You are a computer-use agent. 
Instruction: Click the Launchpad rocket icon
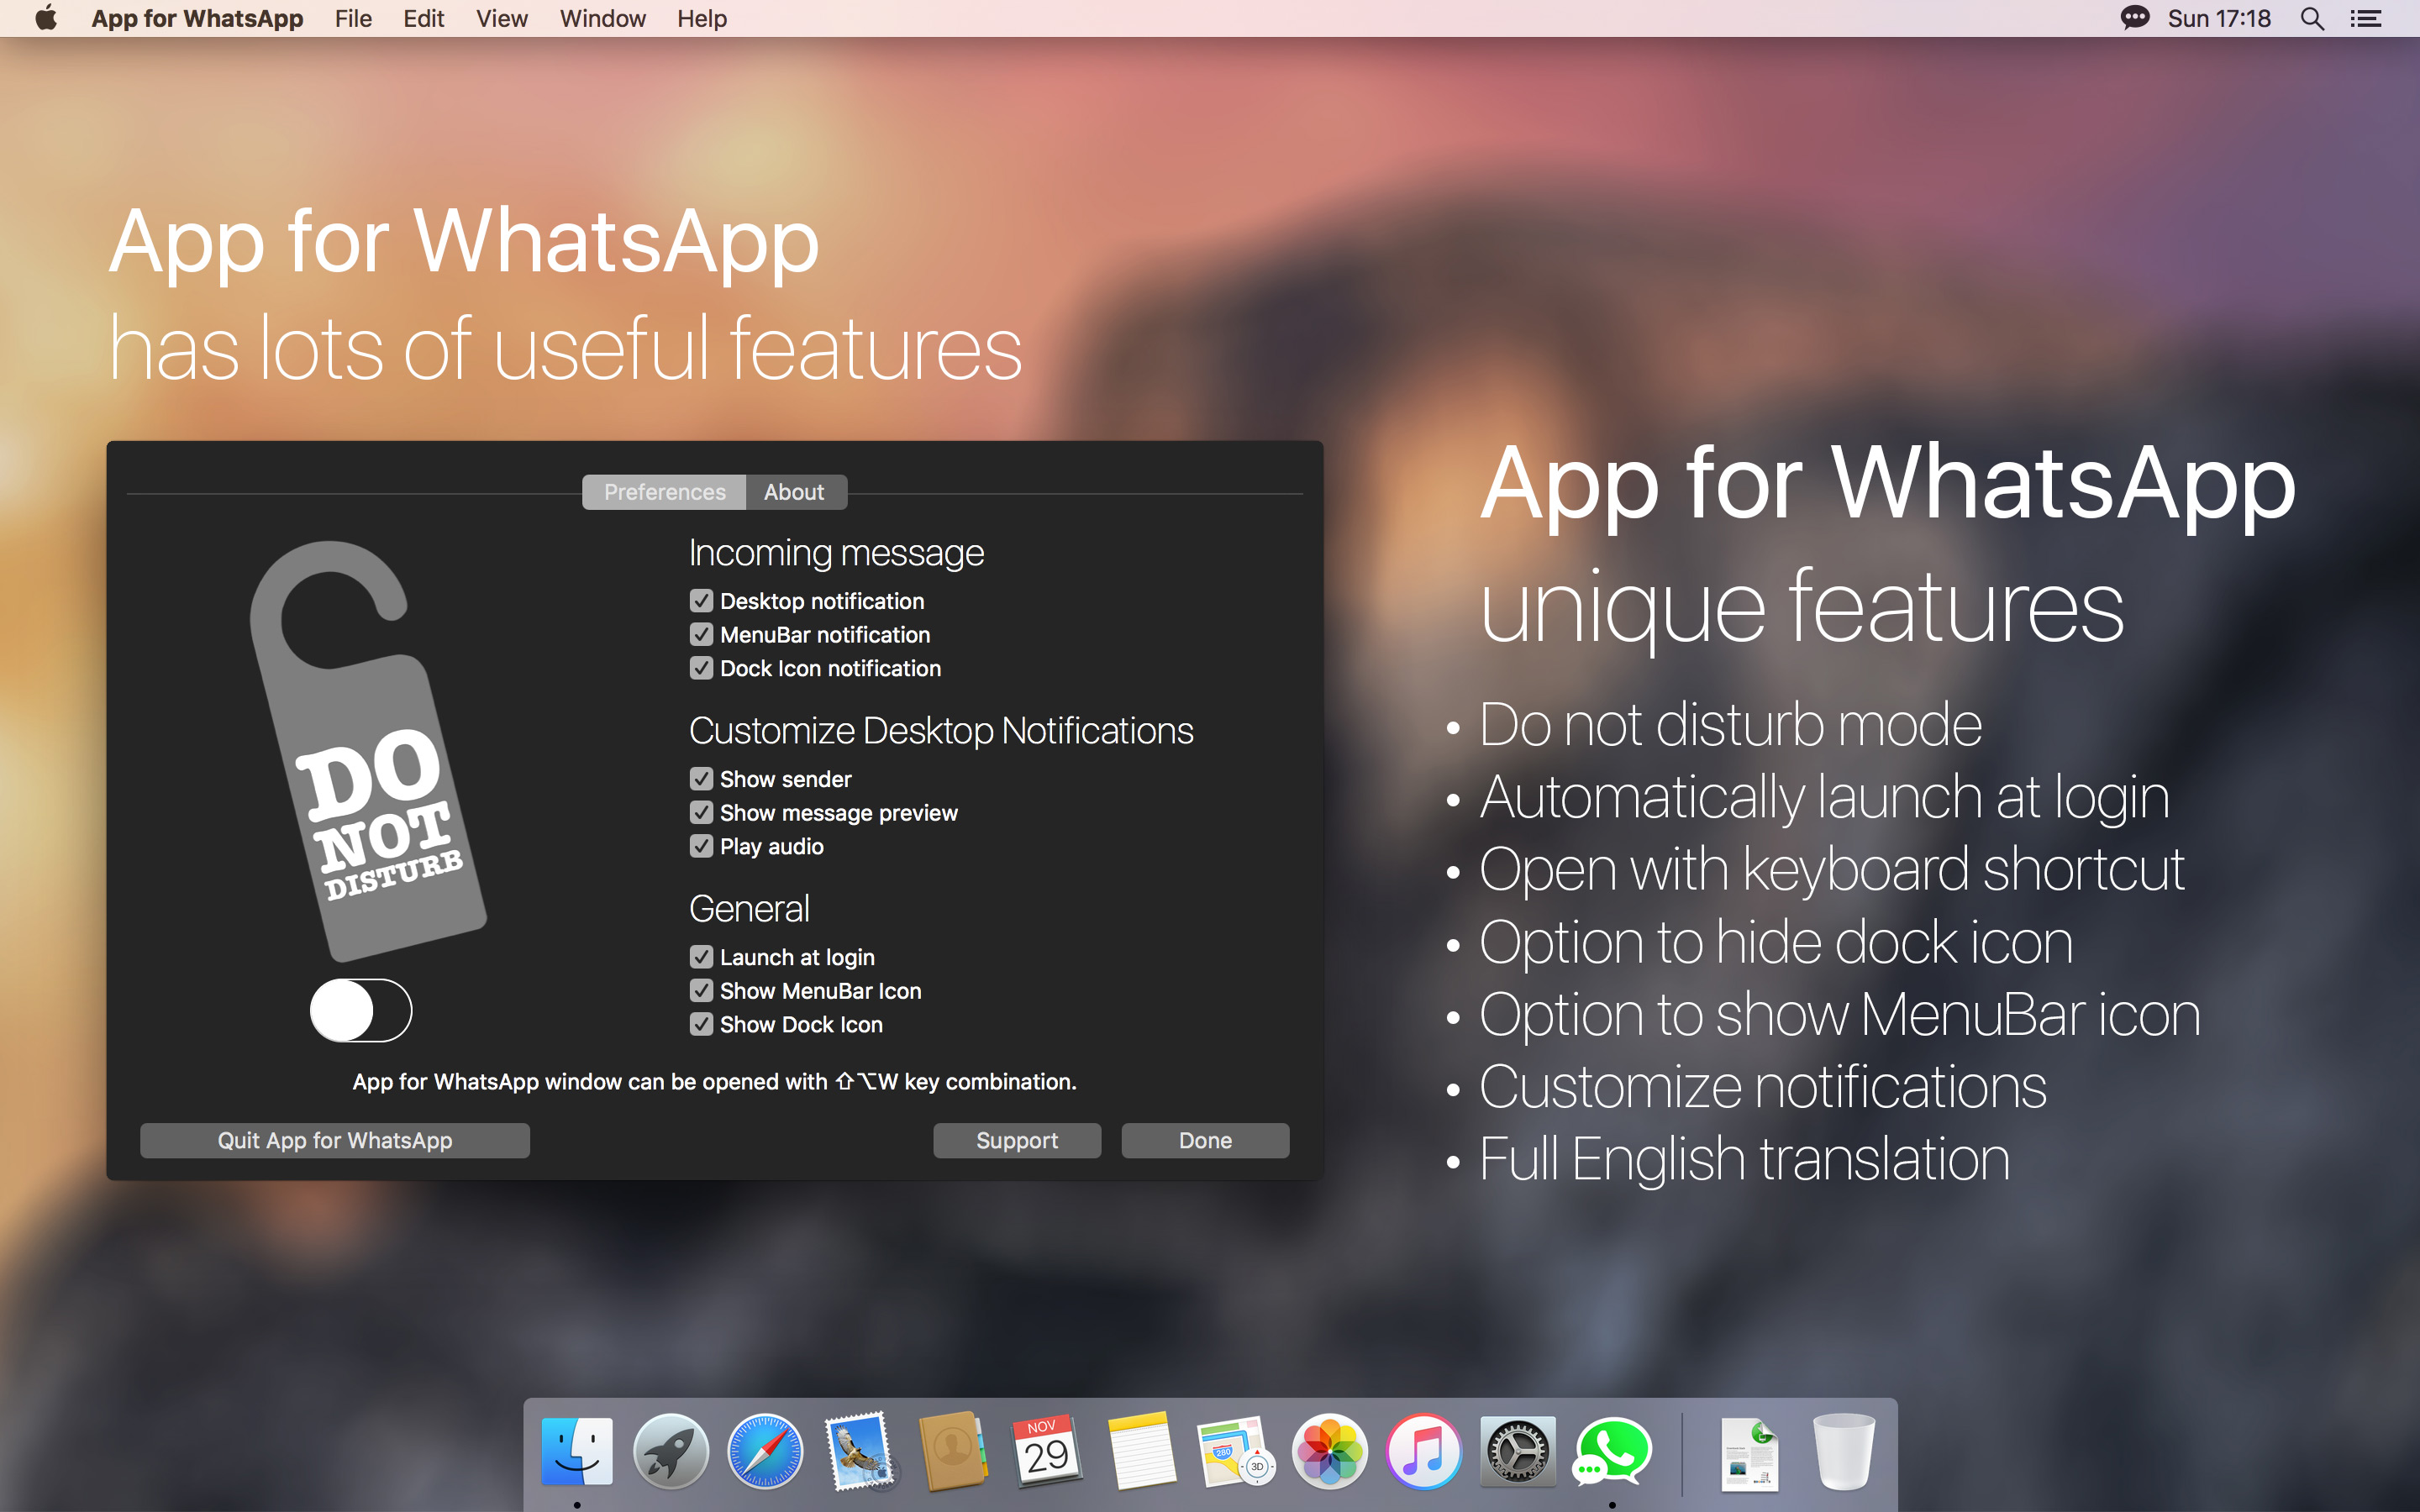point(671,1451)
